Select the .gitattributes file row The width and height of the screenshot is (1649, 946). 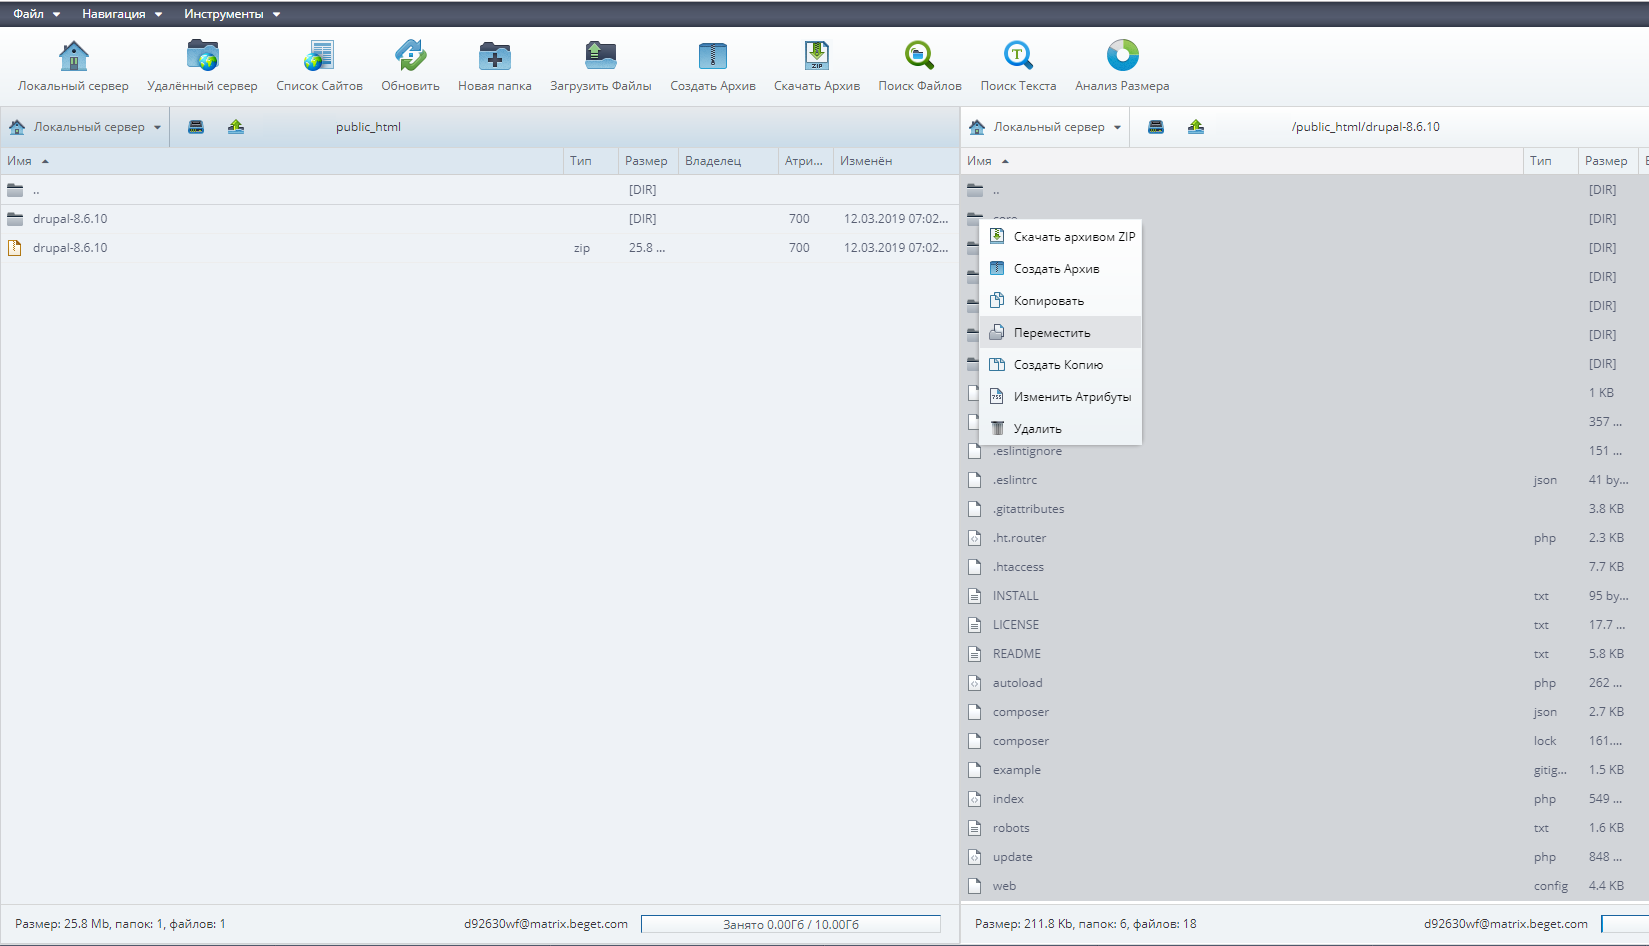1304,509
